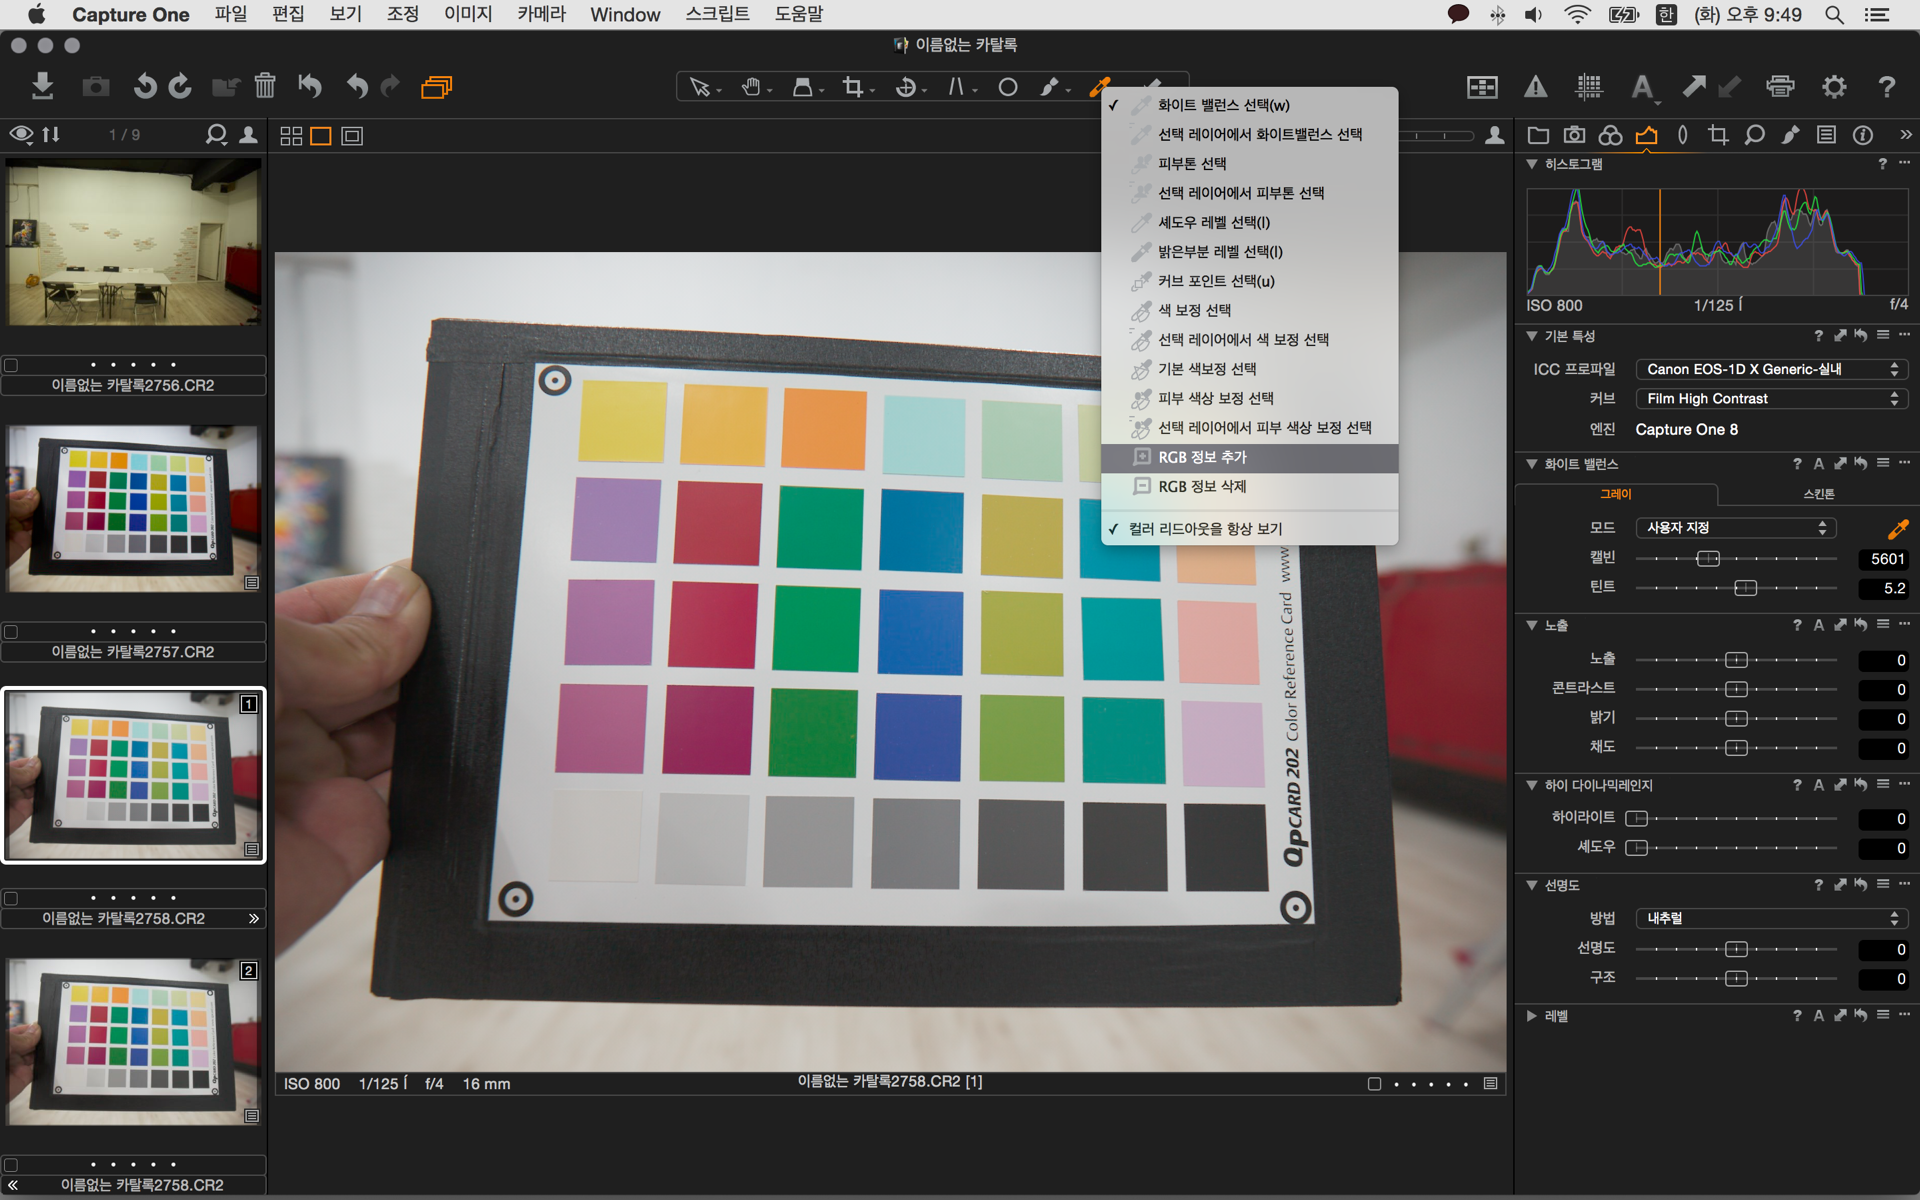Open the preferences gear icon
This screenshot has height=1200, width=1920.
point(1833,87)
